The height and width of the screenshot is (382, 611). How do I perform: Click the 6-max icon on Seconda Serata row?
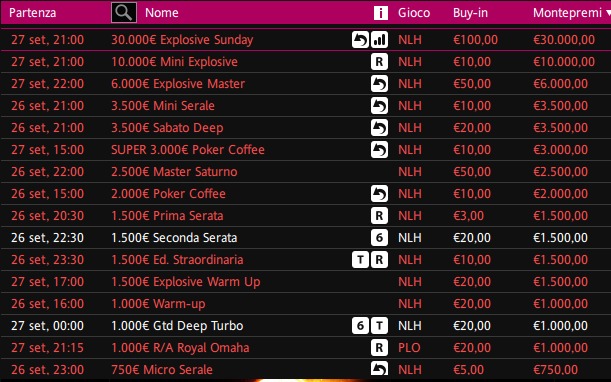(379, 238)
